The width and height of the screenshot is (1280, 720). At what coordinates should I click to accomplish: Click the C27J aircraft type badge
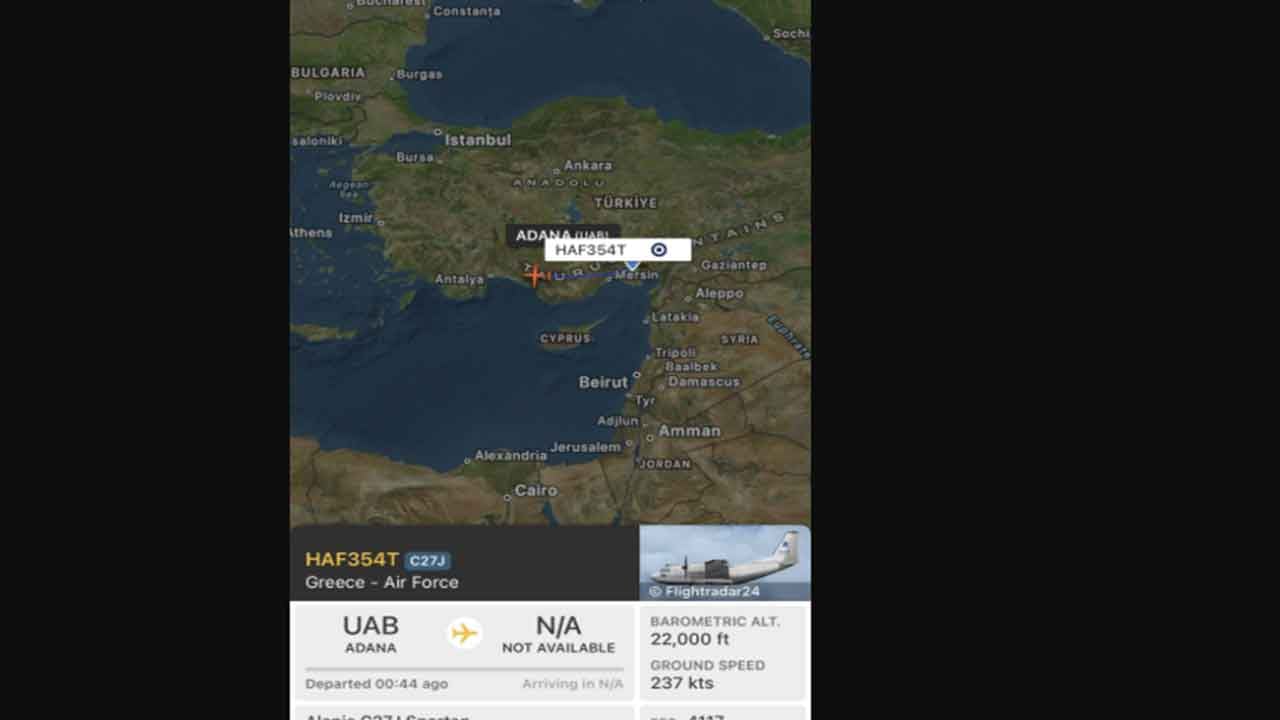428,561
